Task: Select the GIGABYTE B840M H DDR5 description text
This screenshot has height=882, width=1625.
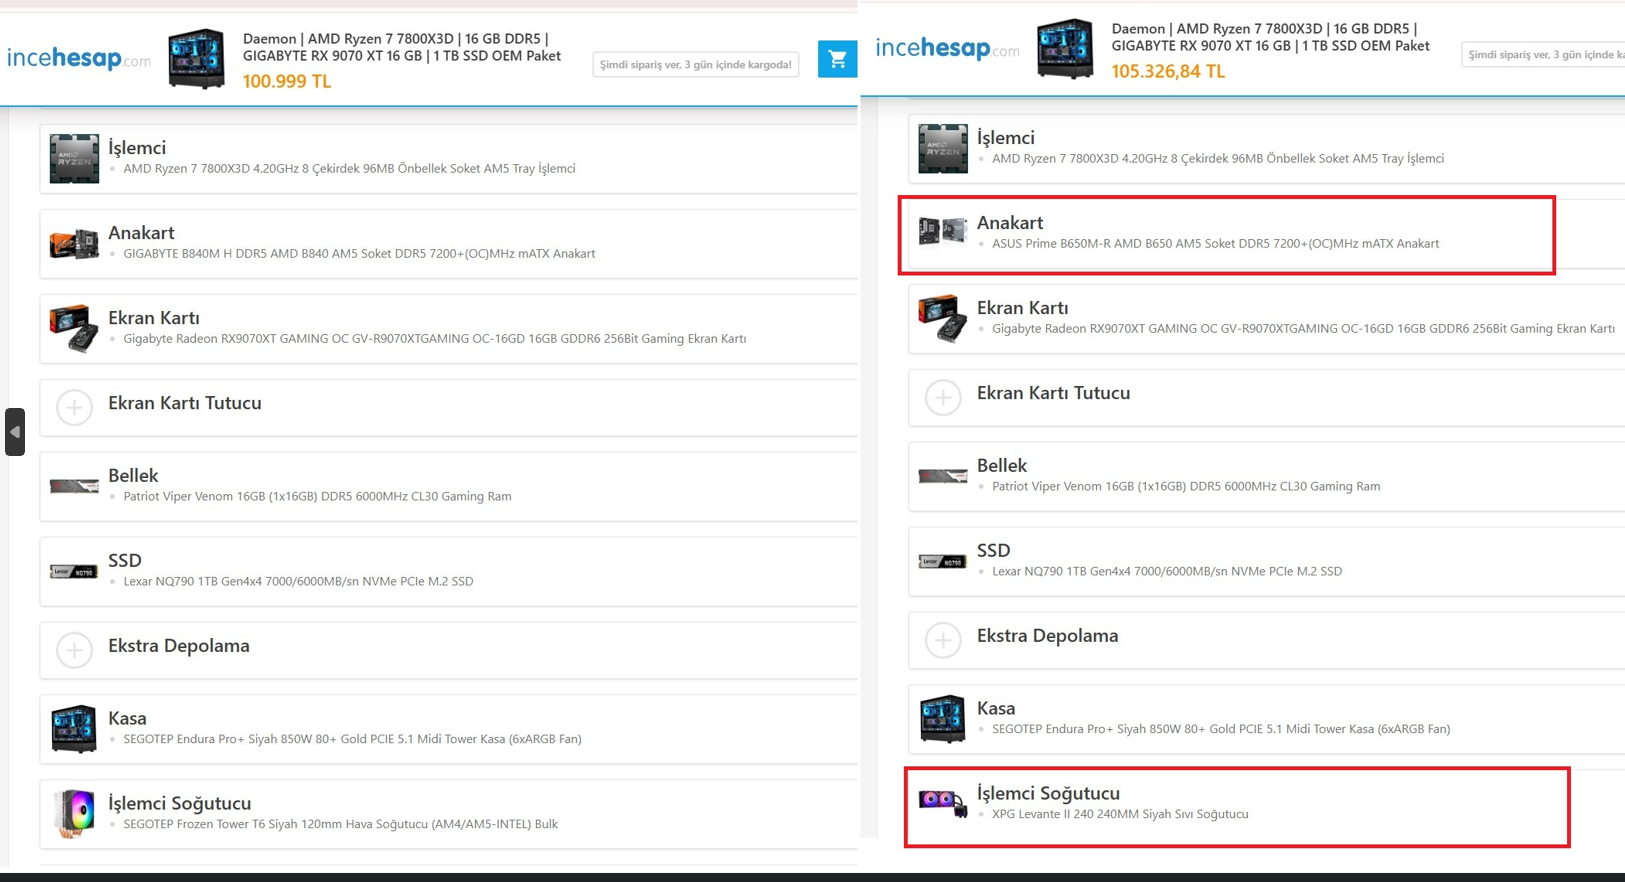Action: coord(359,253)
